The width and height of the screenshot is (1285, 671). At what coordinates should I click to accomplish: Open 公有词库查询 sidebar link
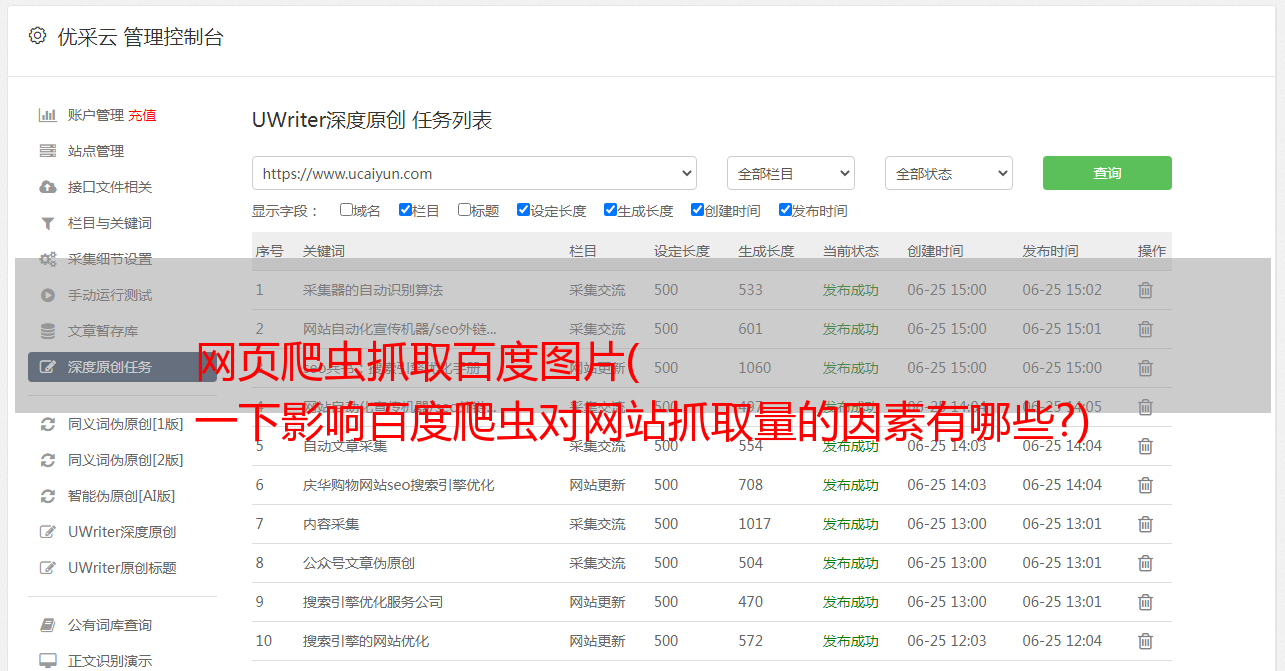[x=110, y=625]
